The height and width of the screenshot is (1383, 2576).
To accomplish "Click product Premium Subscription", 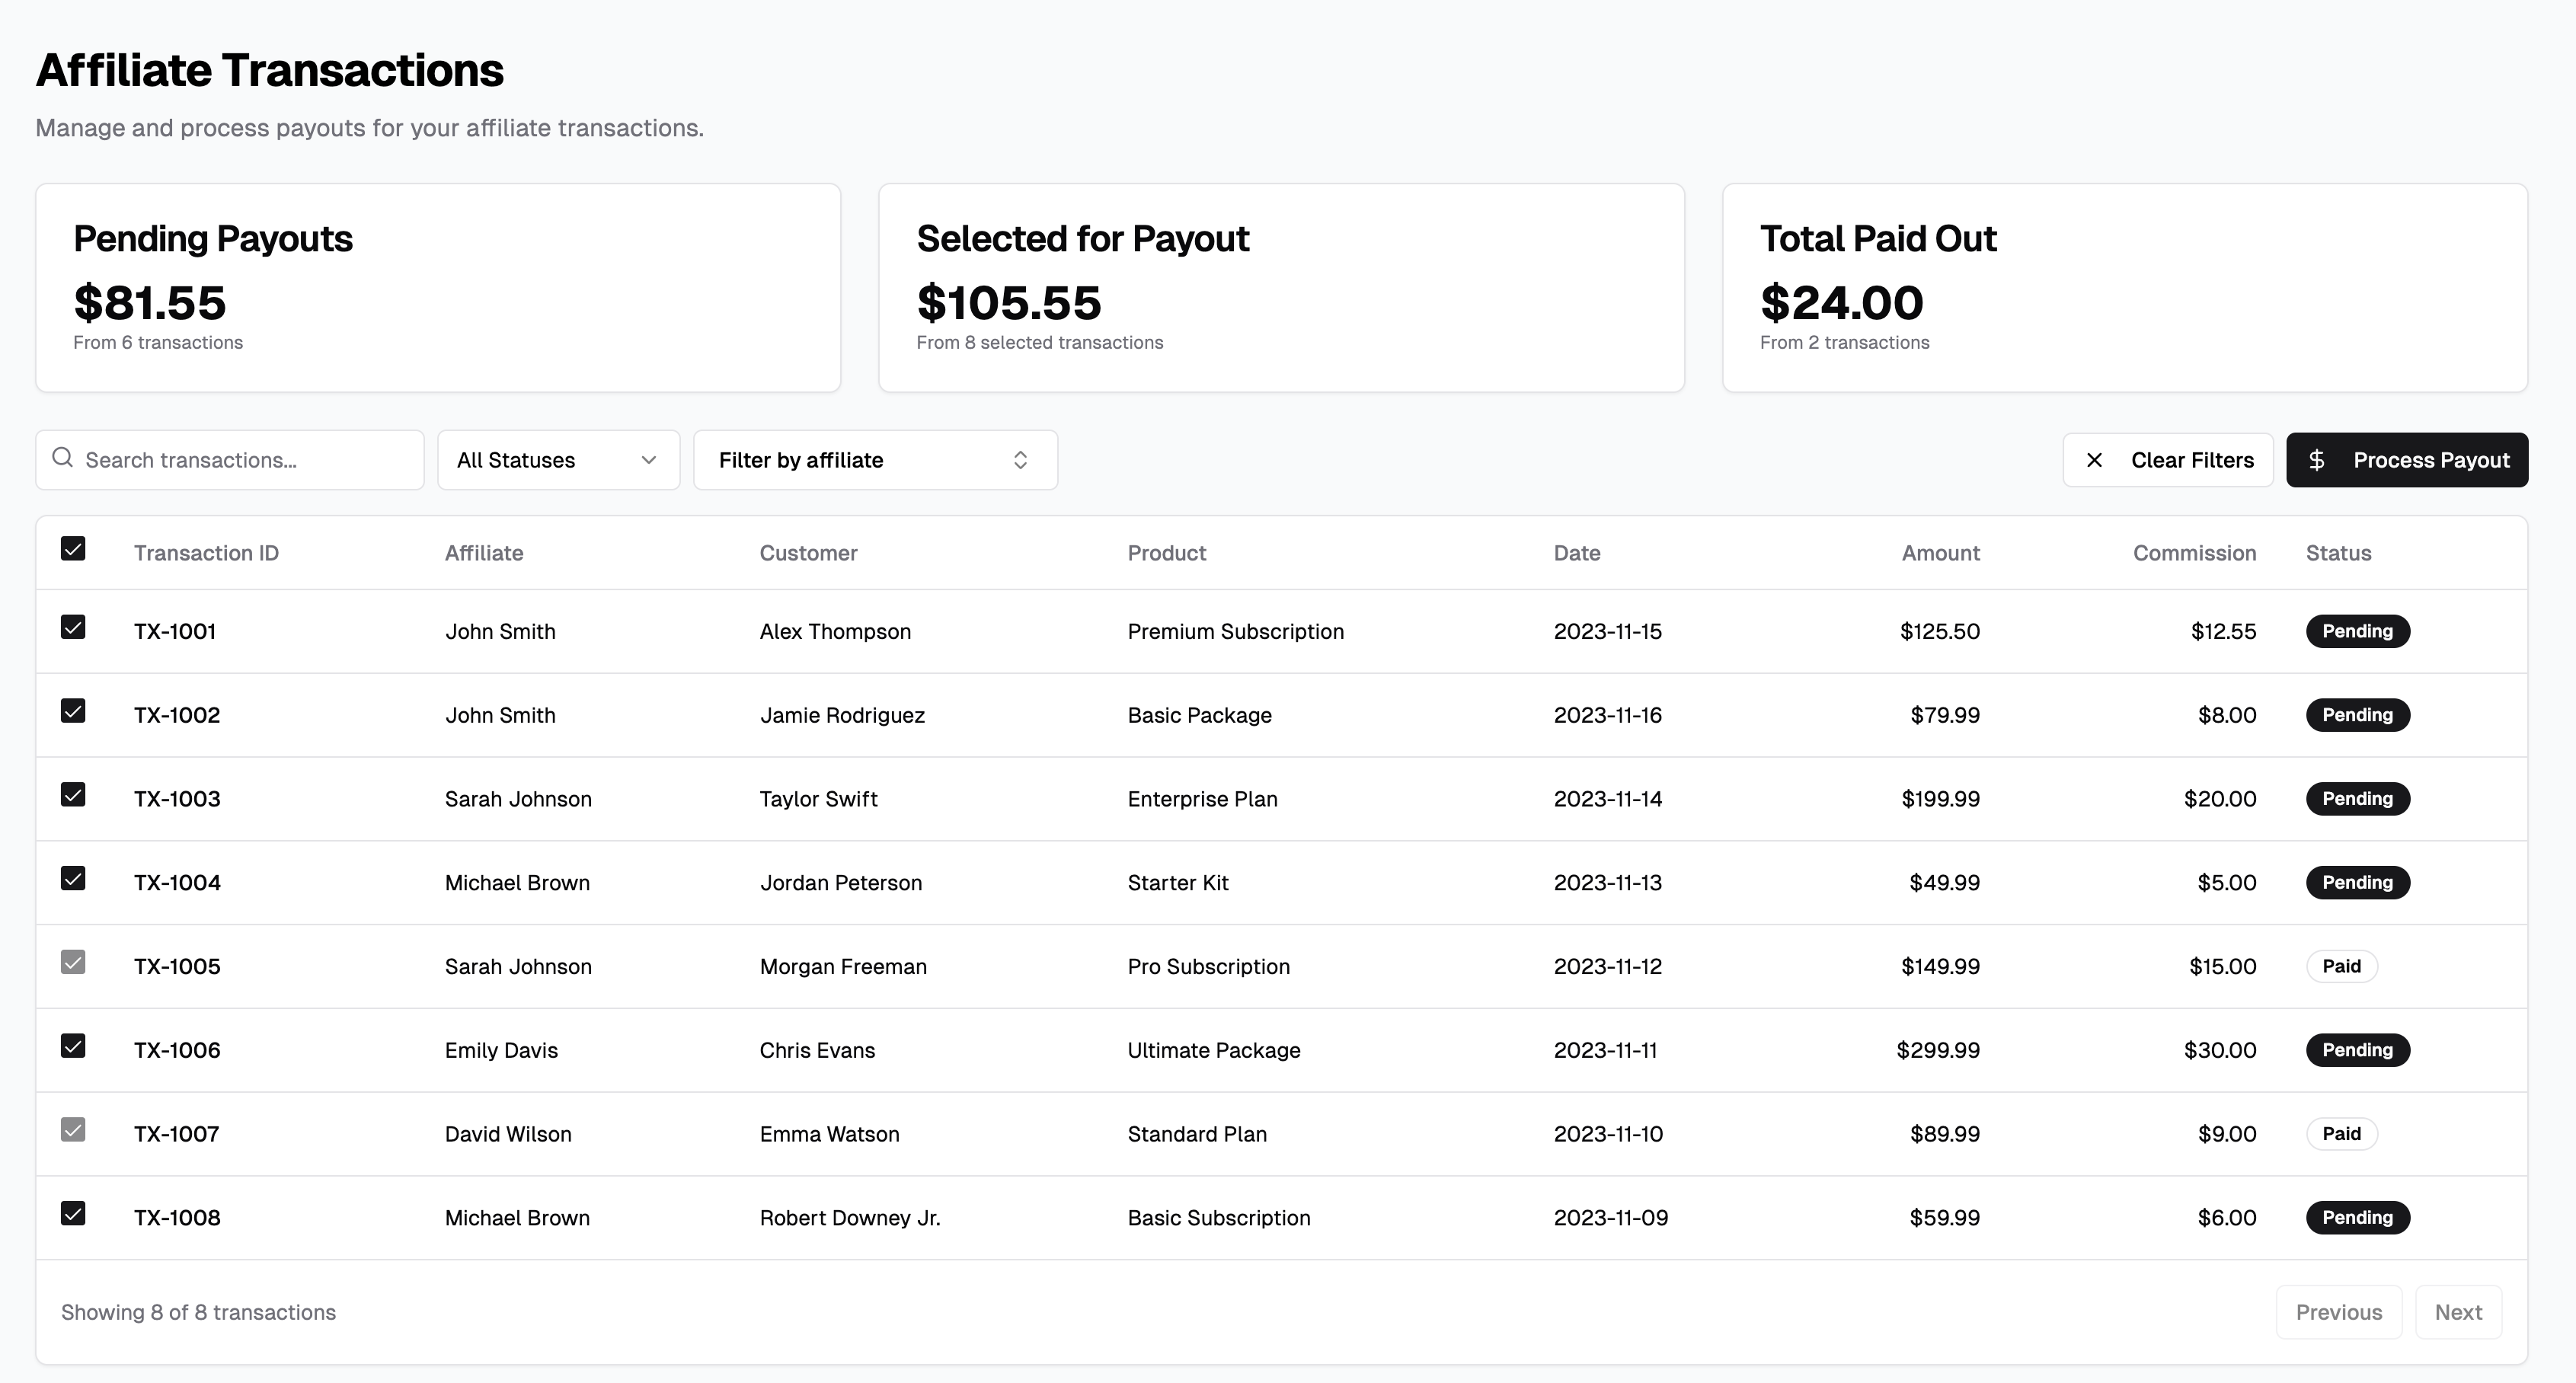I will click(1235, 631).
